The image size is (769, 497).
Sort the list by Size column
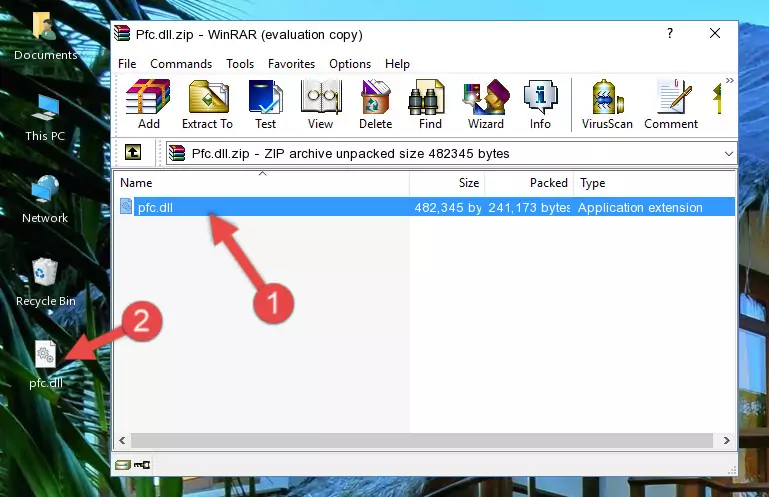tap(447, 183)
